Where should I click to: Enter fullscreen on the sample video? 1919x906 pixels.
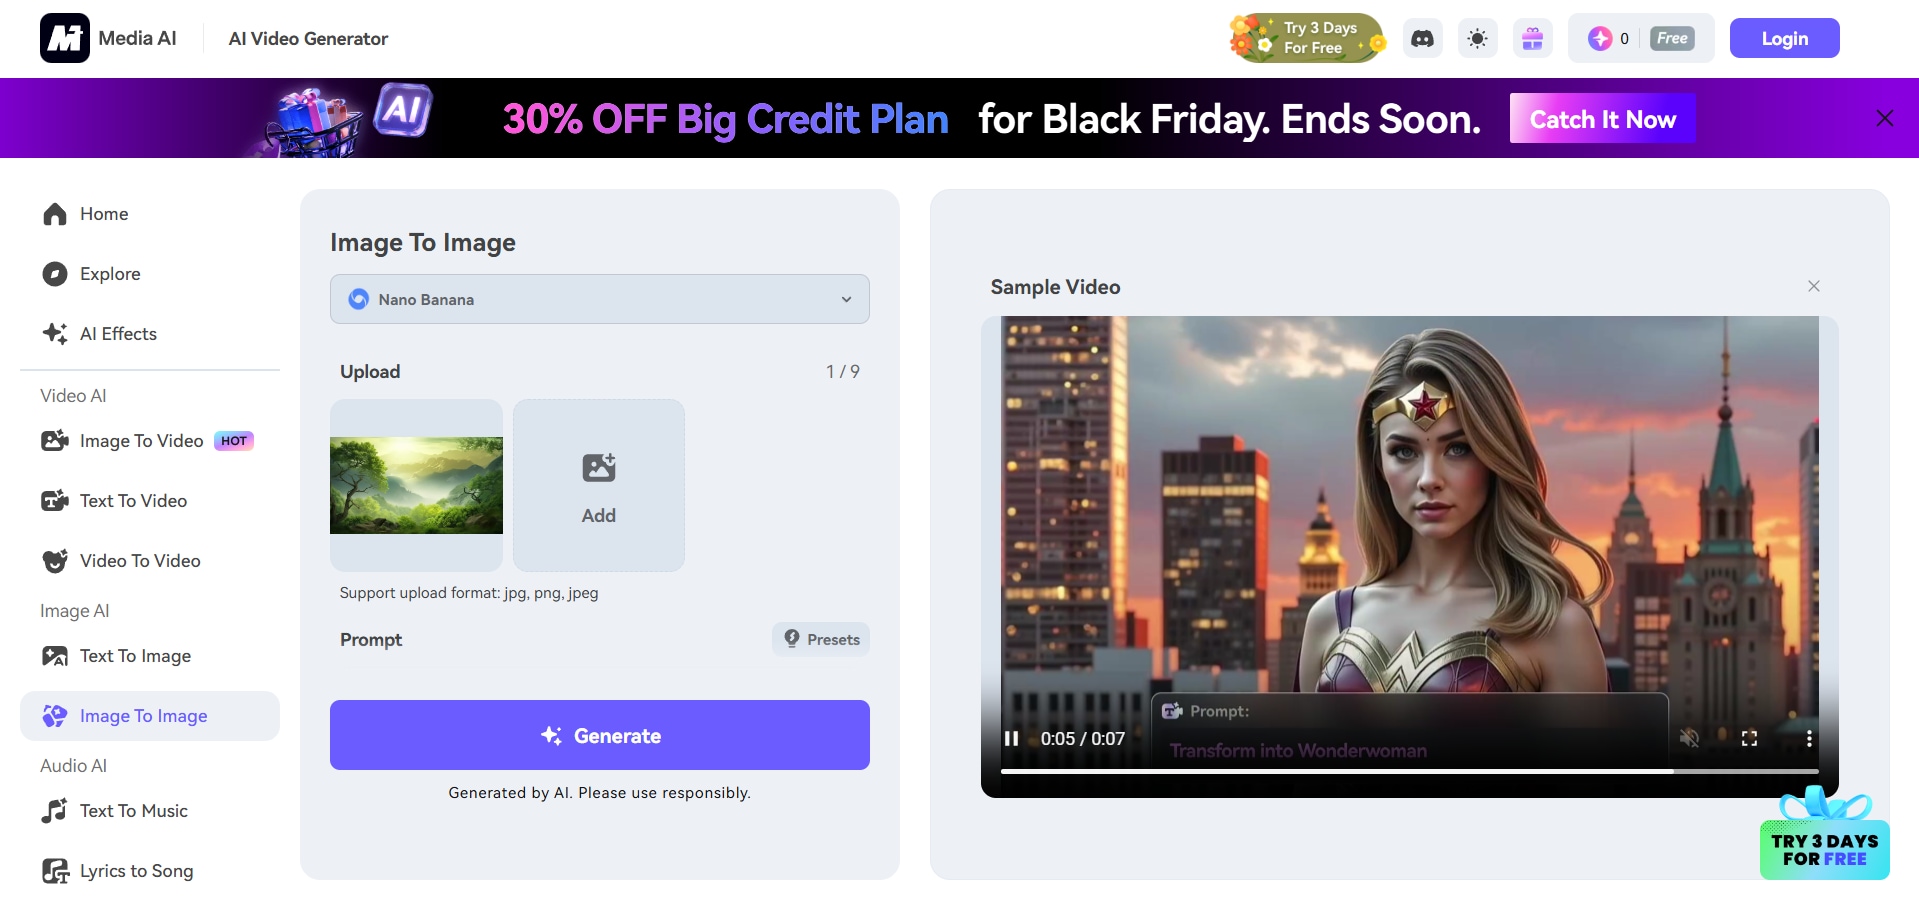(x=1749, y=738)
